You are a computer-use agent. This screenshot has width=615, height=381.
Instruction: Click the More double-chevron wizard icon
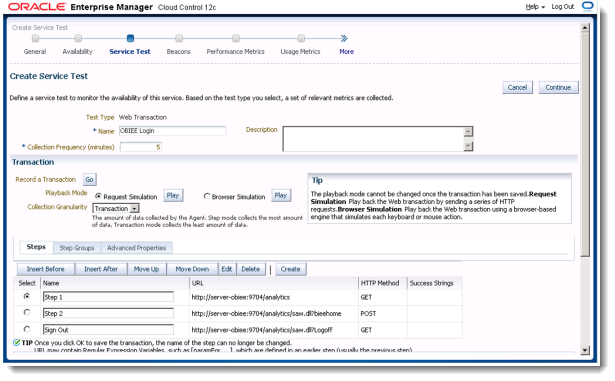pyautogui.click(x=344, y=38)
